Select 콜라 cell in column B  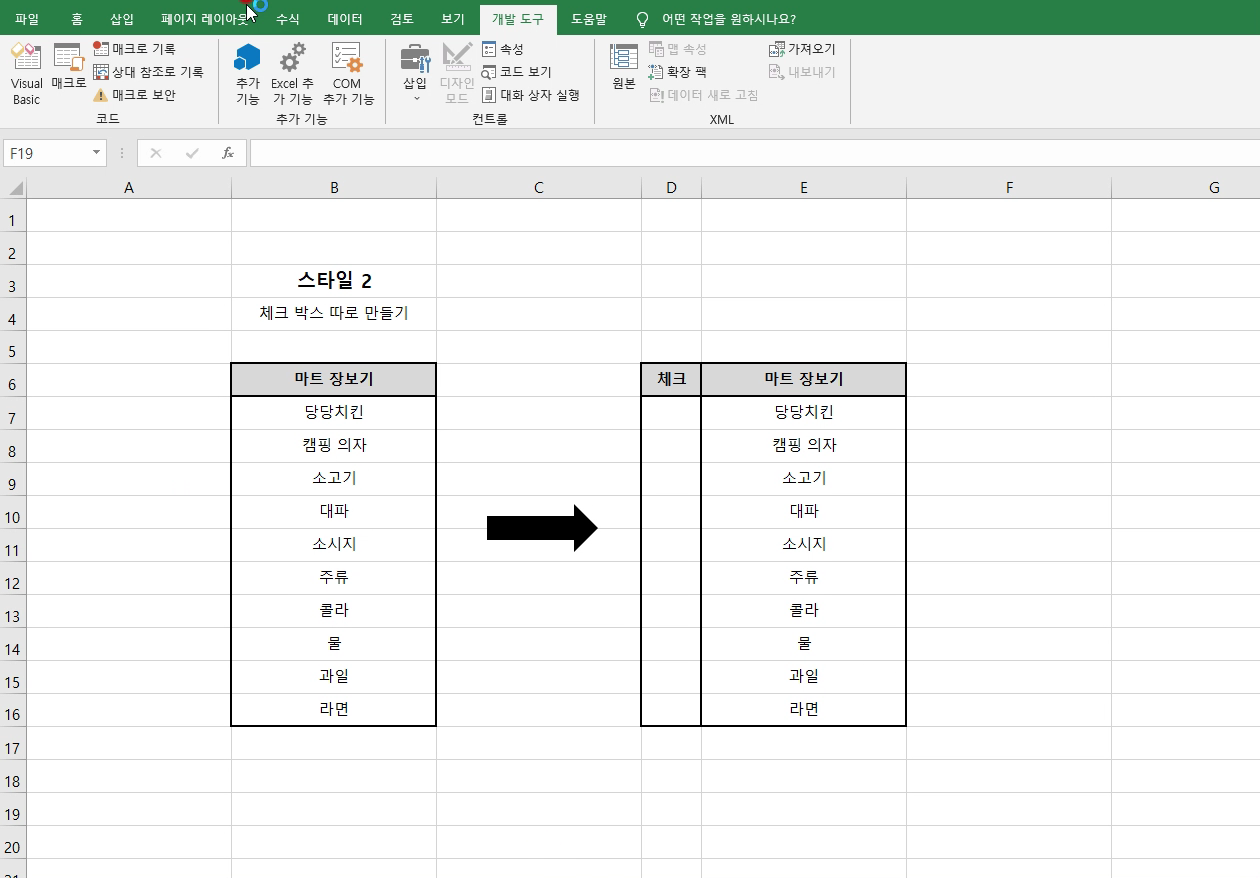334,610
